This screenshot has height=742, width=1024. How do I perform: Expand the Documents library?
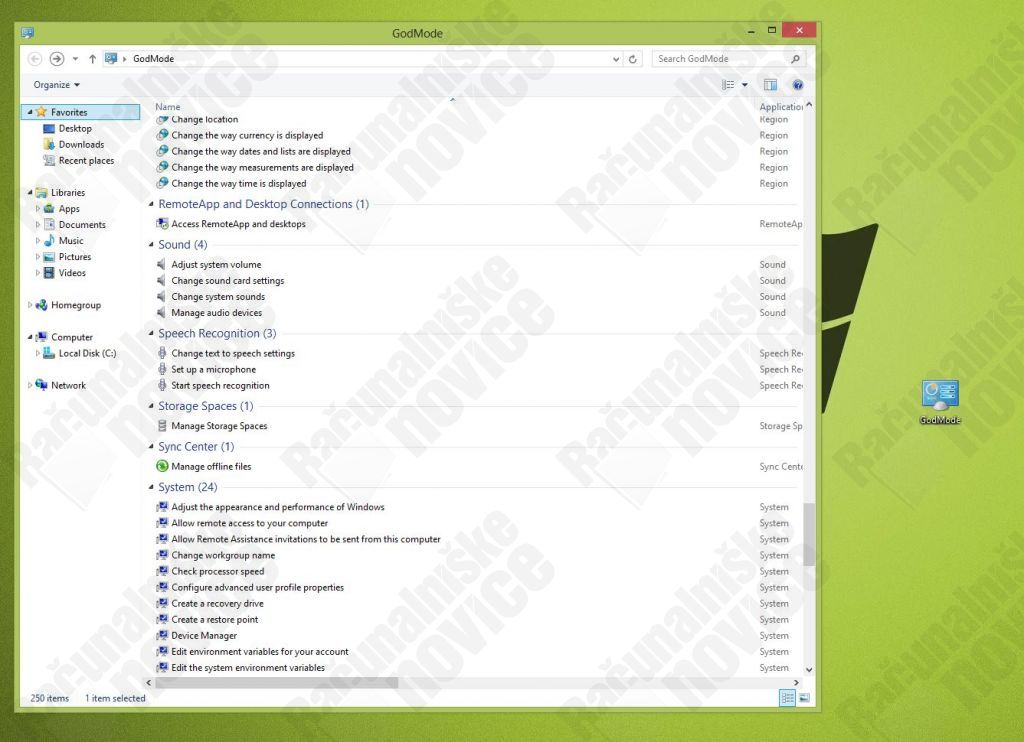pos(38,225)
